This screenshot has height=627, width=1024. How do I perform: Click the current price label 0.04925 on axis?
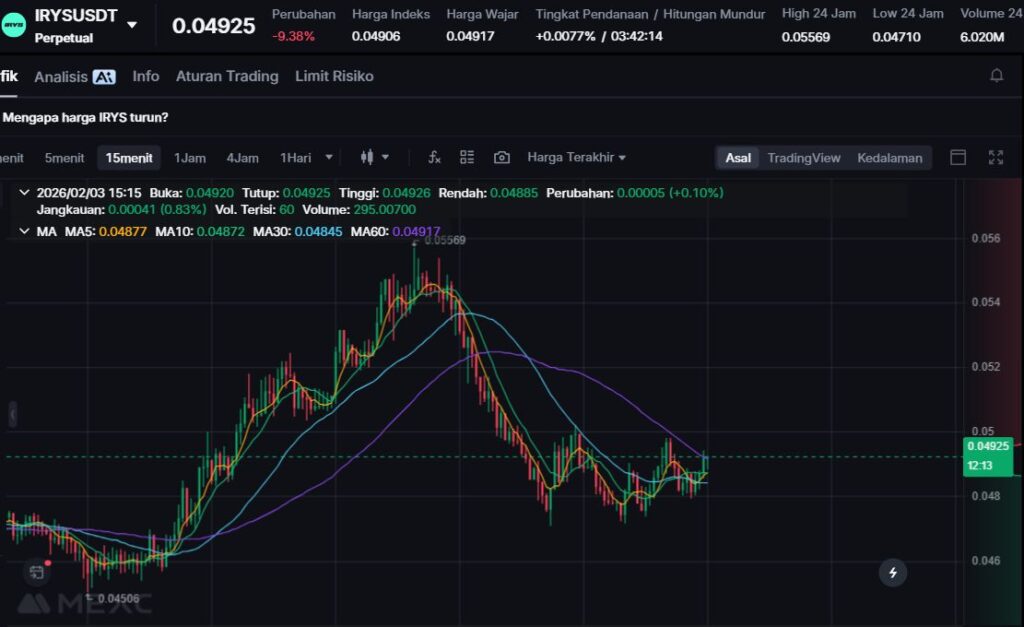pyautogui.click(x=988, y=446)
